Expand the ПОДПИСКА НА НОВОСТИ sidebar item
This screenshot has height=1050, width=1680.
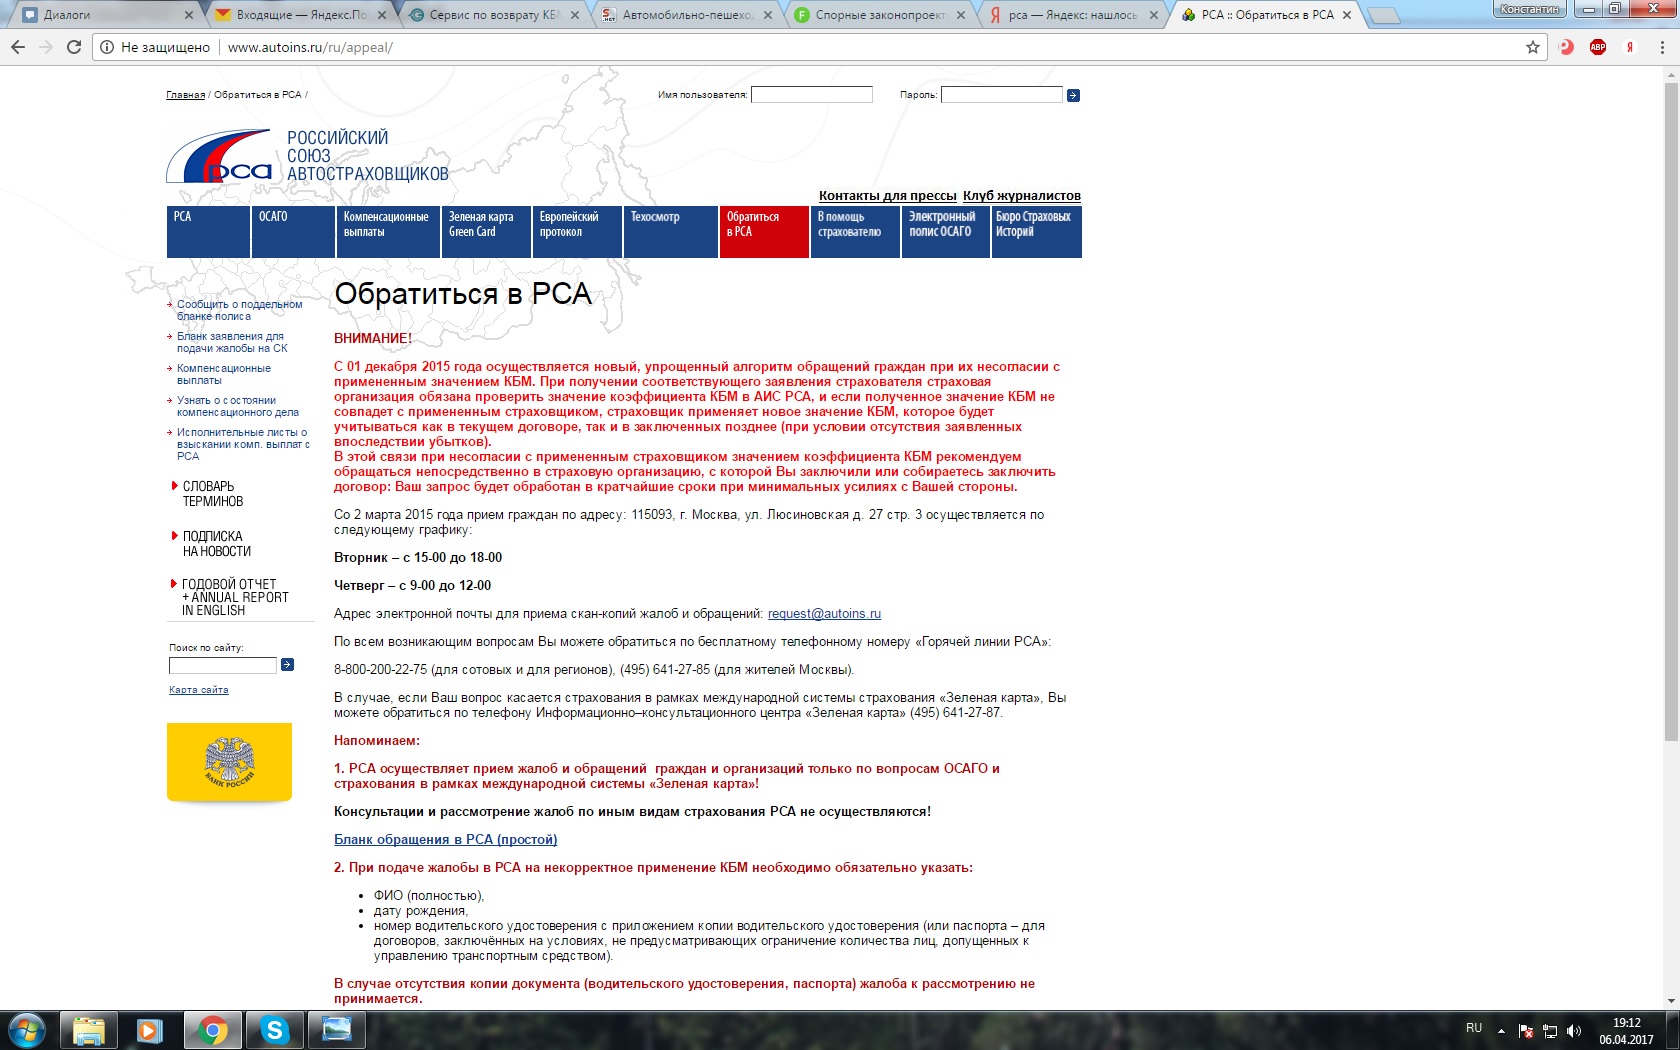pos(216,544)
